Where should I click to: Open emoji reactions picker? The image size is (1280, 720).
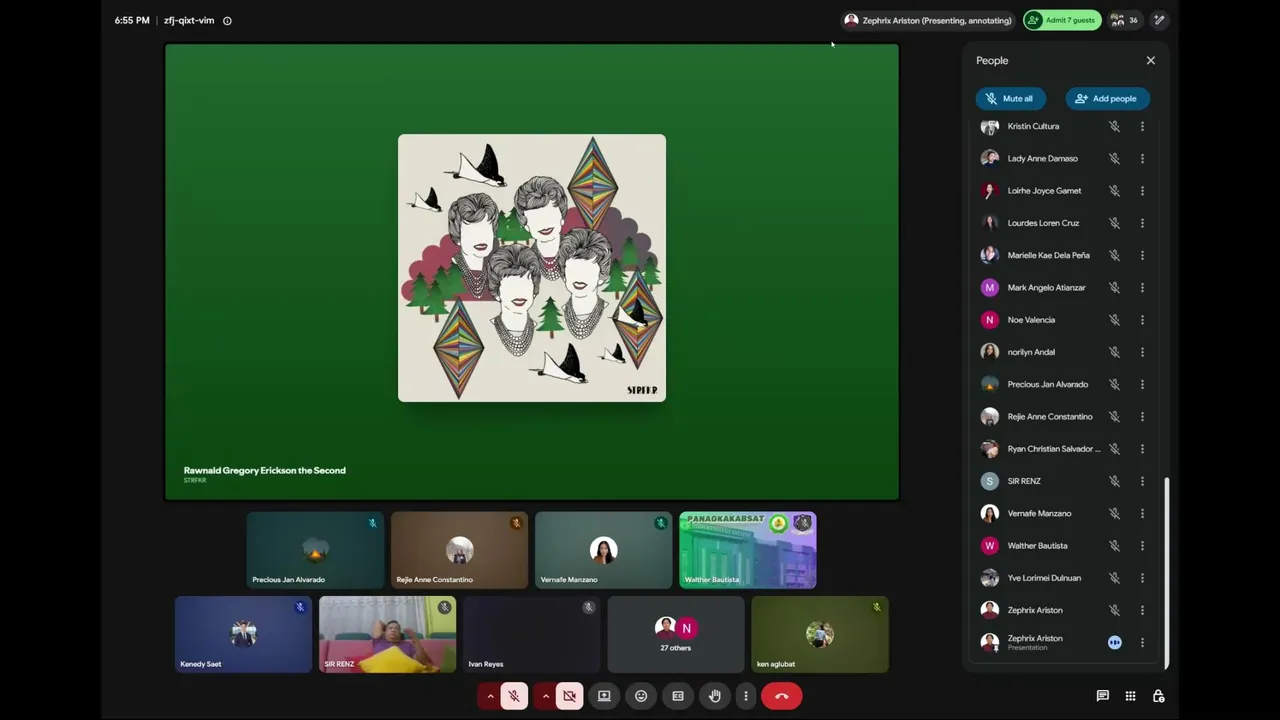pos(641,696)
